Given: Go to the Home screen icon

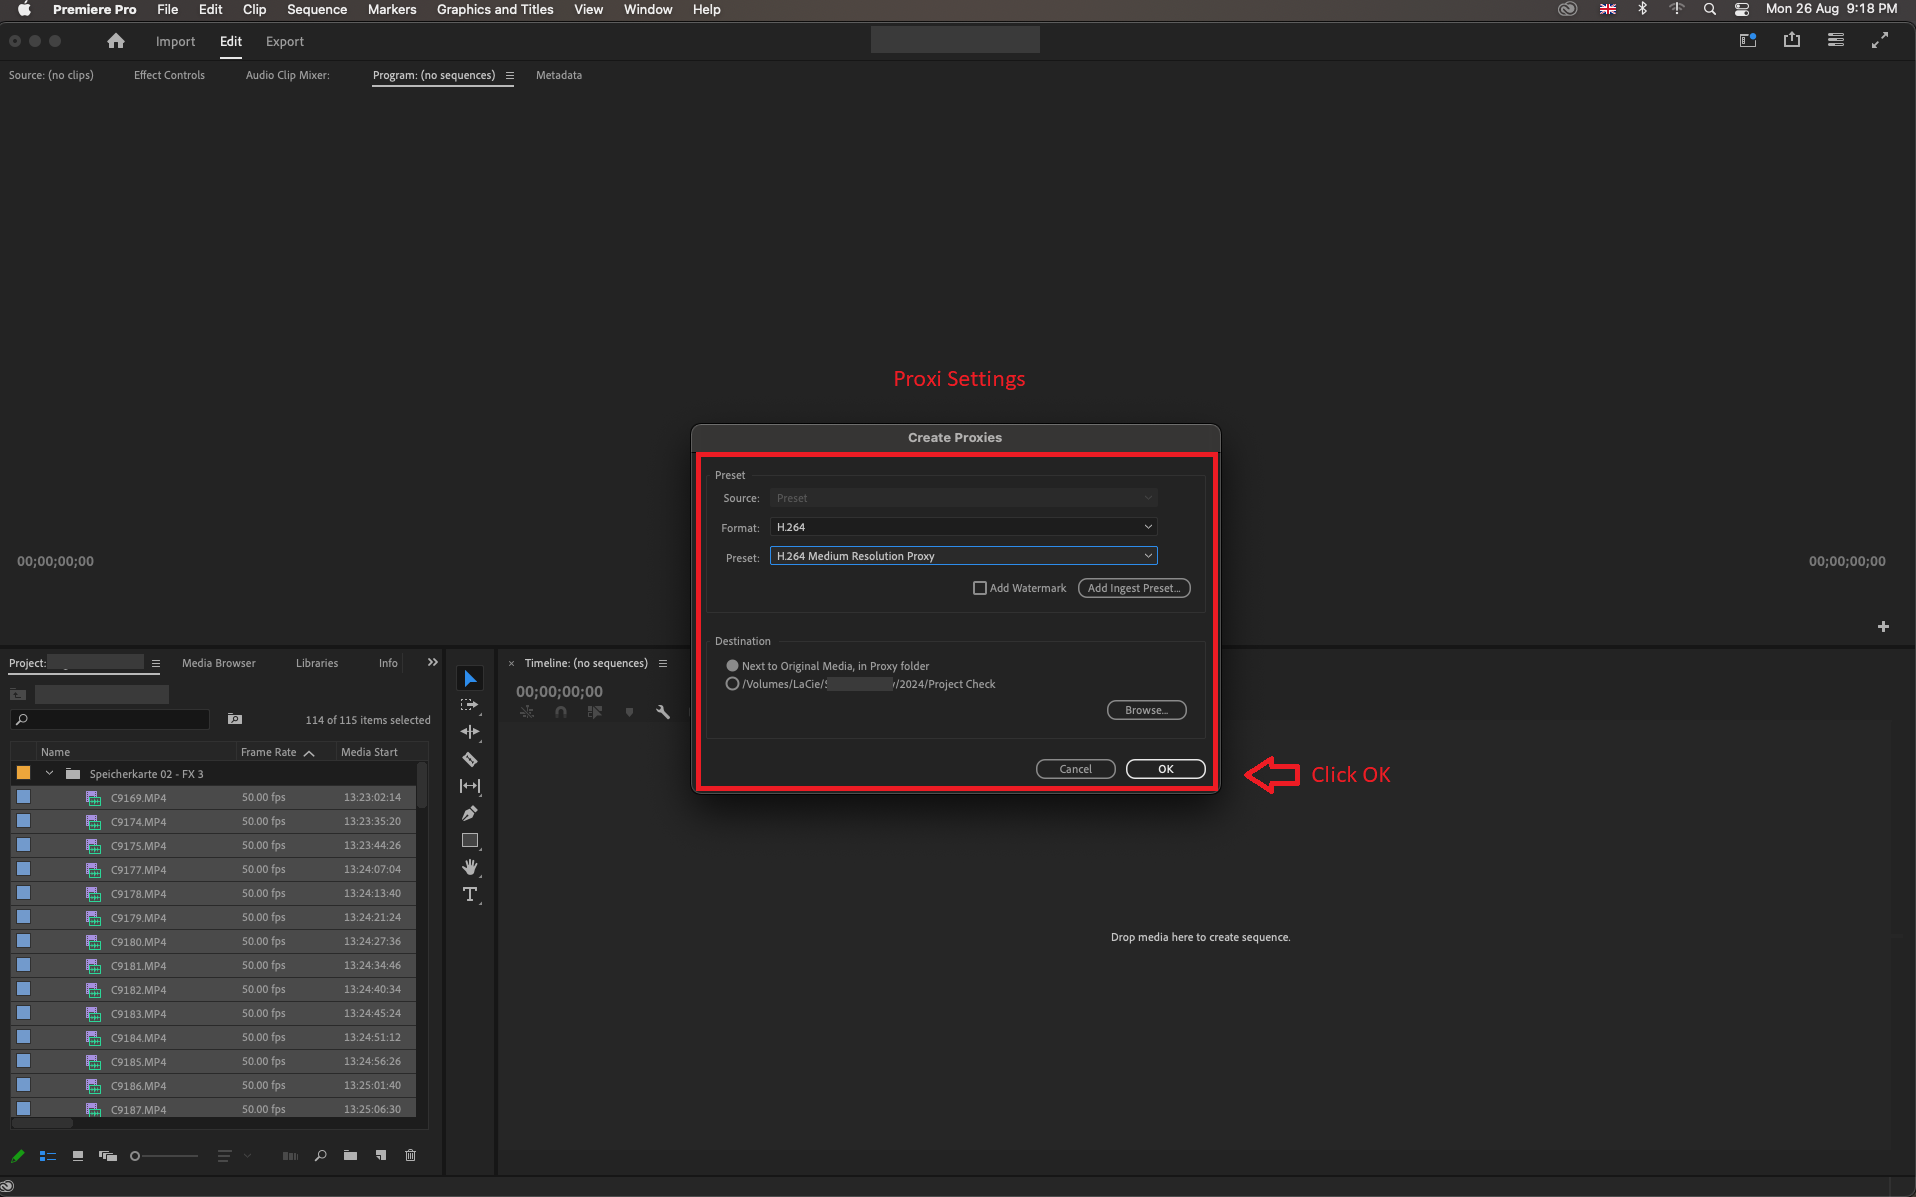Looking at the screenshot, I should (116, 41).
